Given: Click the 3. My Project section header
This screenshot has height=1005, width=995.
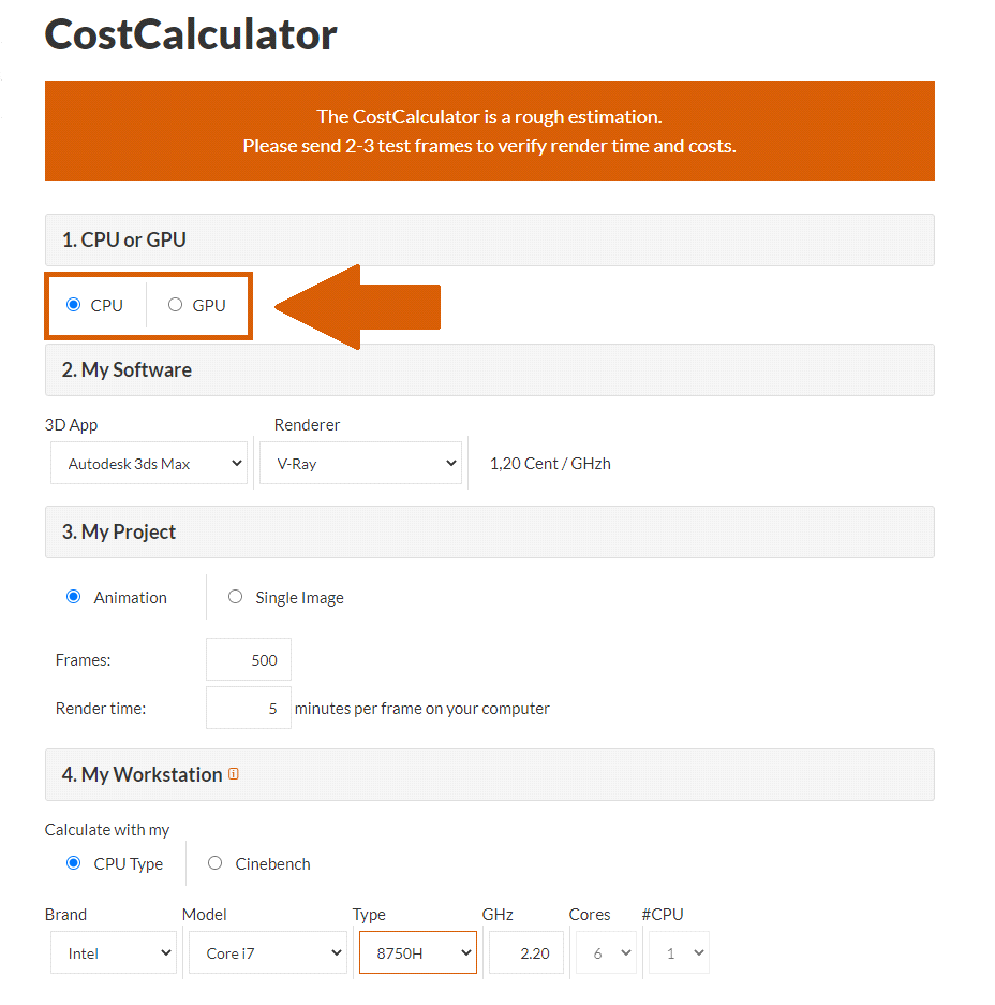Looking at the screenshot, I should (x=490, y=532).
